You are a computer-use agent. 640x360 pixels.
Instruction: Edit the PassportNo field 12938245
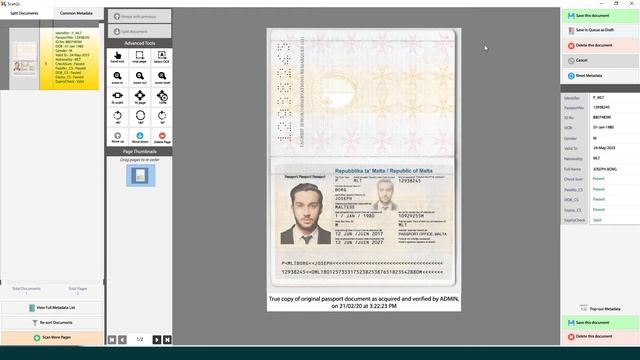pyautogui.click(x=614, y=107)
